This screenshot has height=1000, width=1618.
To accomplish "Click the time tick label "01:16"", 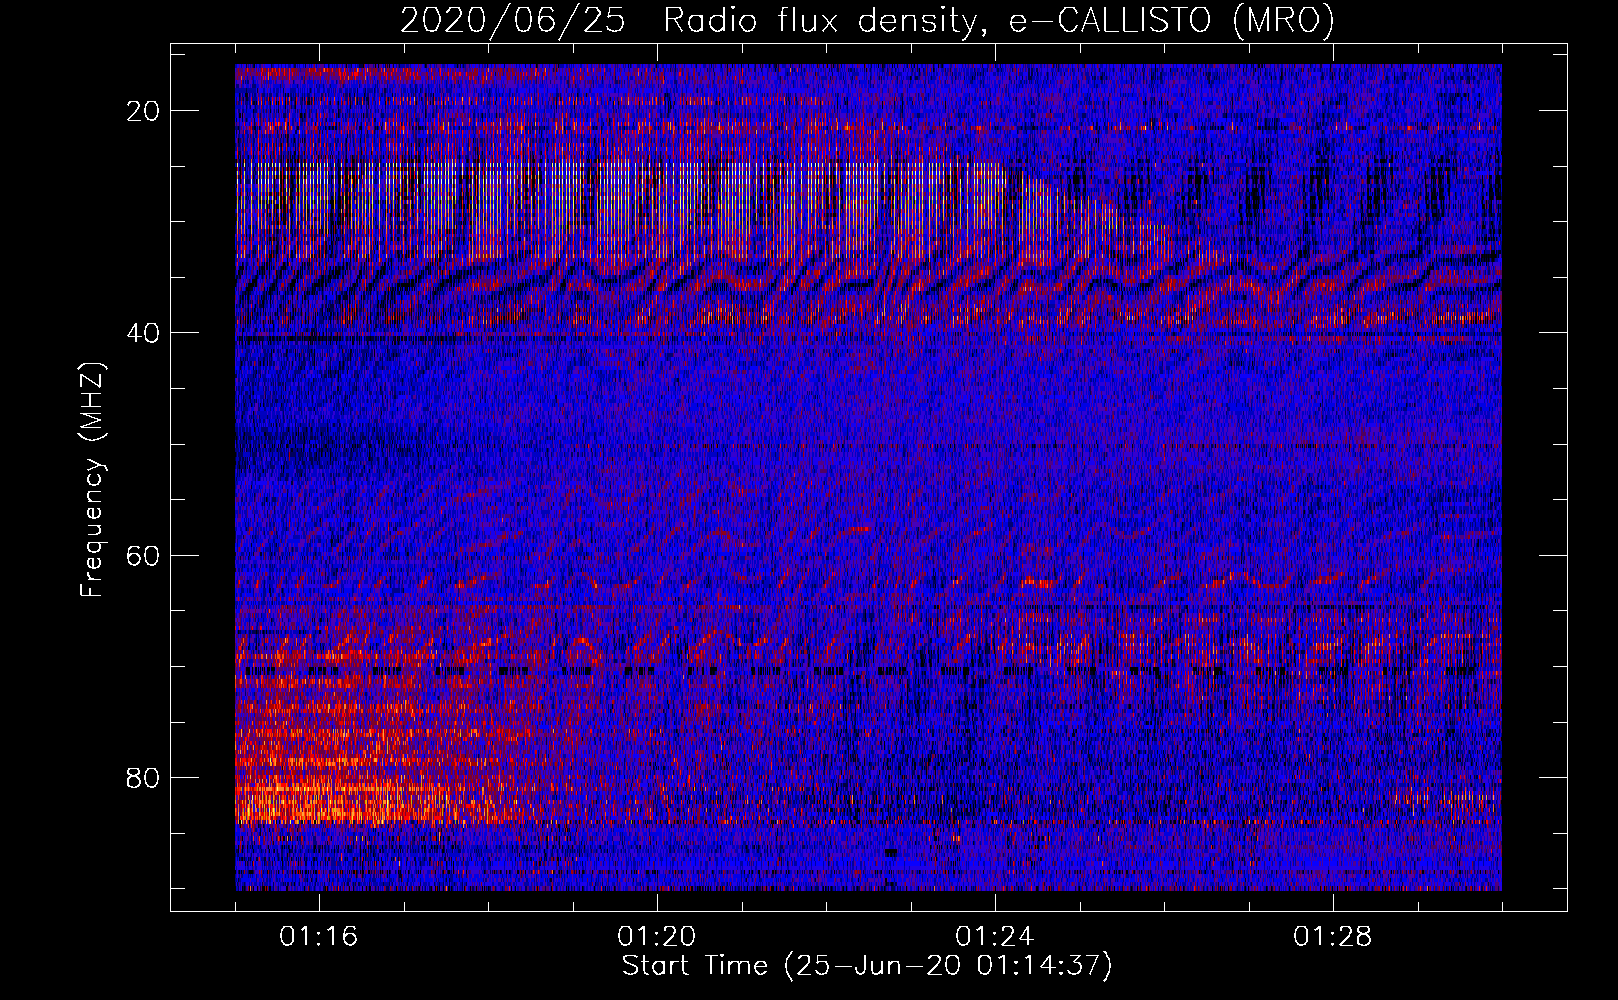I will click(319, 937).
